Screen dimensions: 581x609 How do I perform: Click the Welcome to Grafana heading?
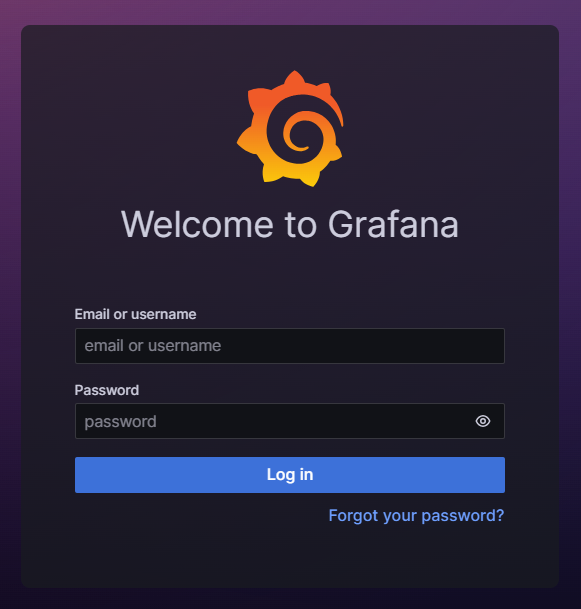(290, 224)
